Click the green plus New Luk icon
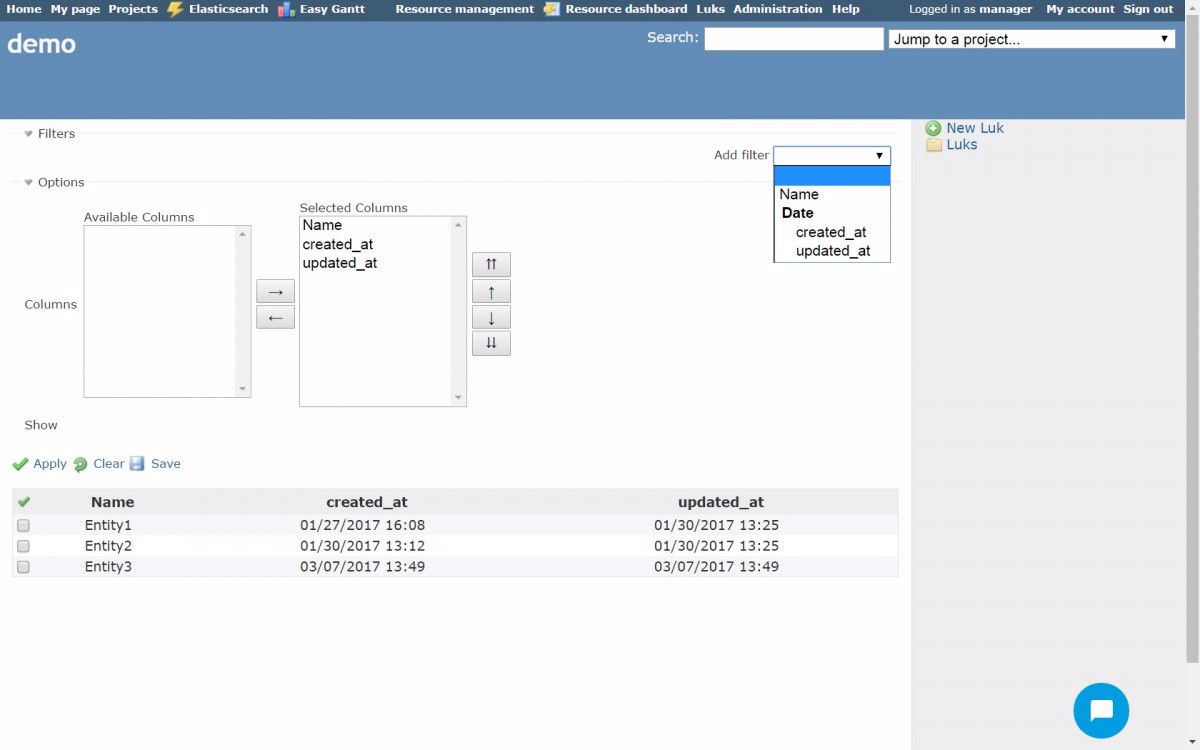 933,128
